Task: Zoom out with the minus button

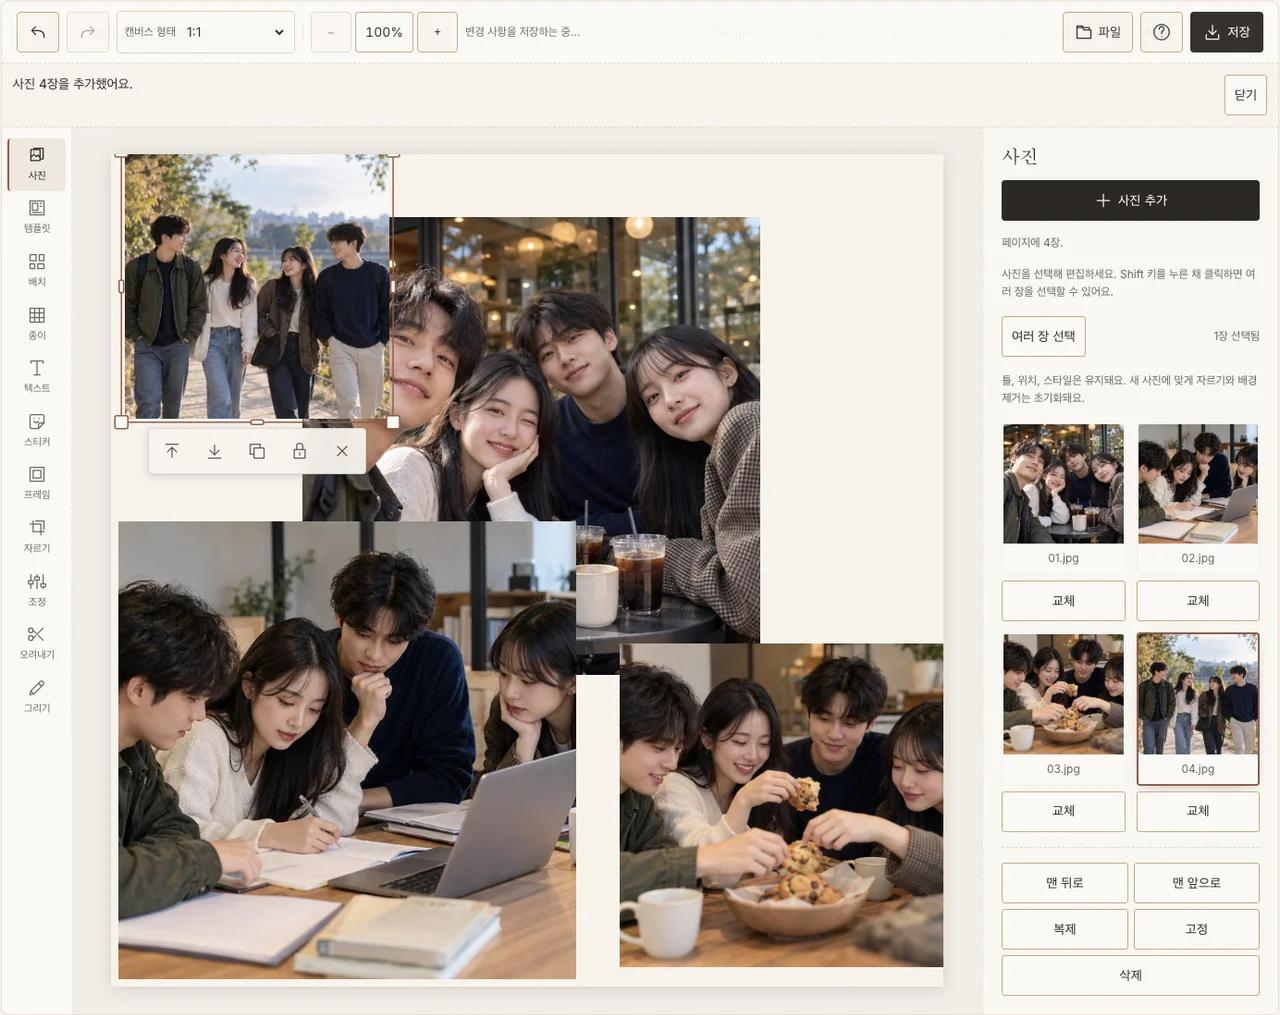Action: pos(331,32)
